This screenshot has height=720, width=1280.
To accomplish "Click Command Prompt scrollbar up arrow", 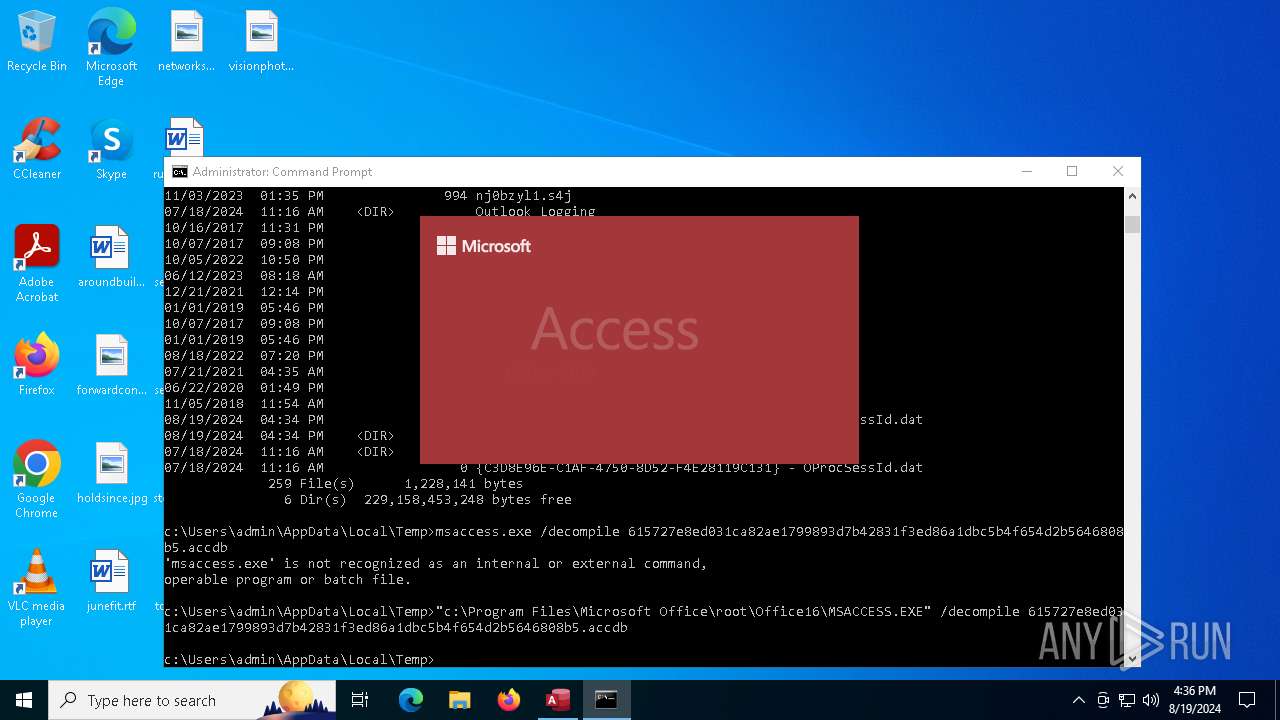I will (1132, 196).
